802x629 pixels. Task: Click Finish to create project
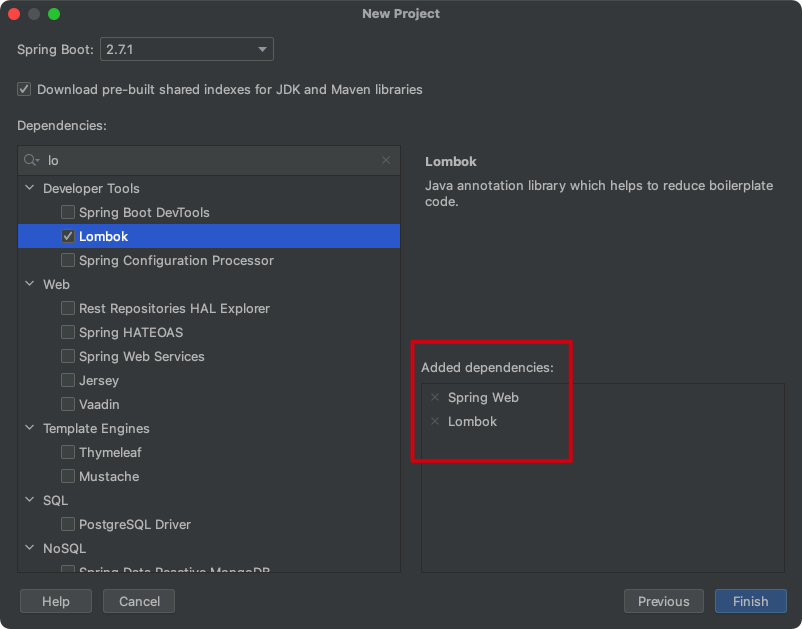[750, 601]
